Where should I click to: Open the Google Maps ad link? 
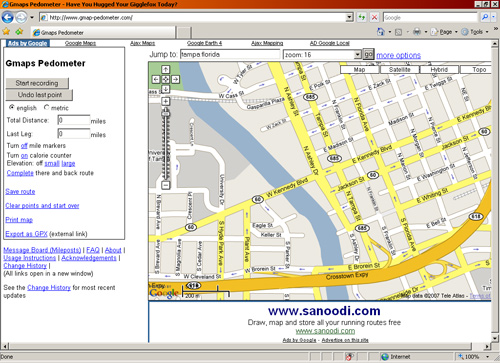(80, 43)
